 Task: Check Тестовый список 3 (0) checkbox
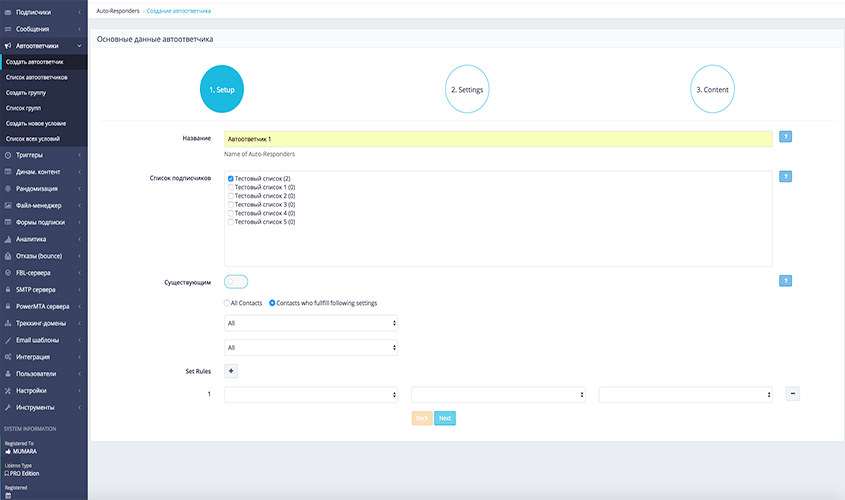(x=231, y=205)
